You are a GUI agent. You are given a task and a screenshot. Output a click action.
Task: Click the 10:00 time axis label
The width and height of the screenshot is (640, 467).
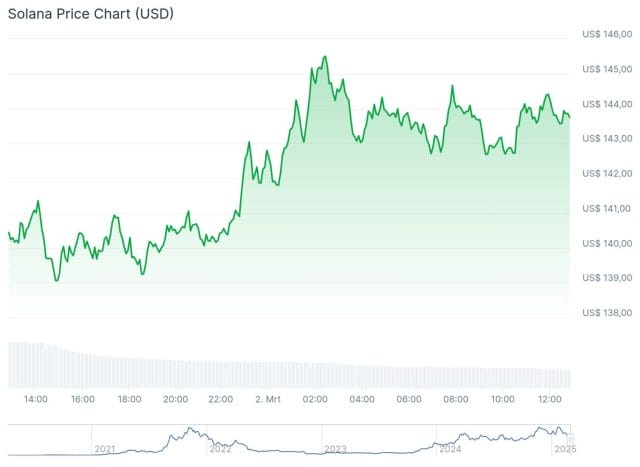coord(503,399)
